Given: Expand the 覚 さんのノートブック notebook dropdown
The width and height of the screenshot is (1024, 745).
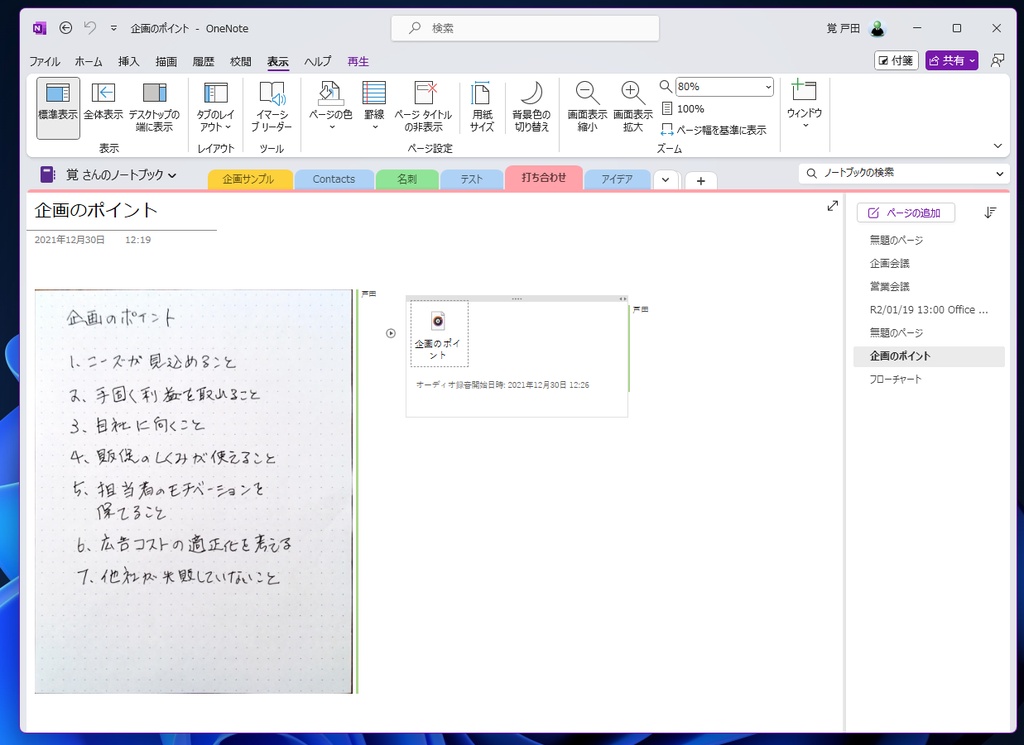Looking at the screenshot, I should 172,175.
